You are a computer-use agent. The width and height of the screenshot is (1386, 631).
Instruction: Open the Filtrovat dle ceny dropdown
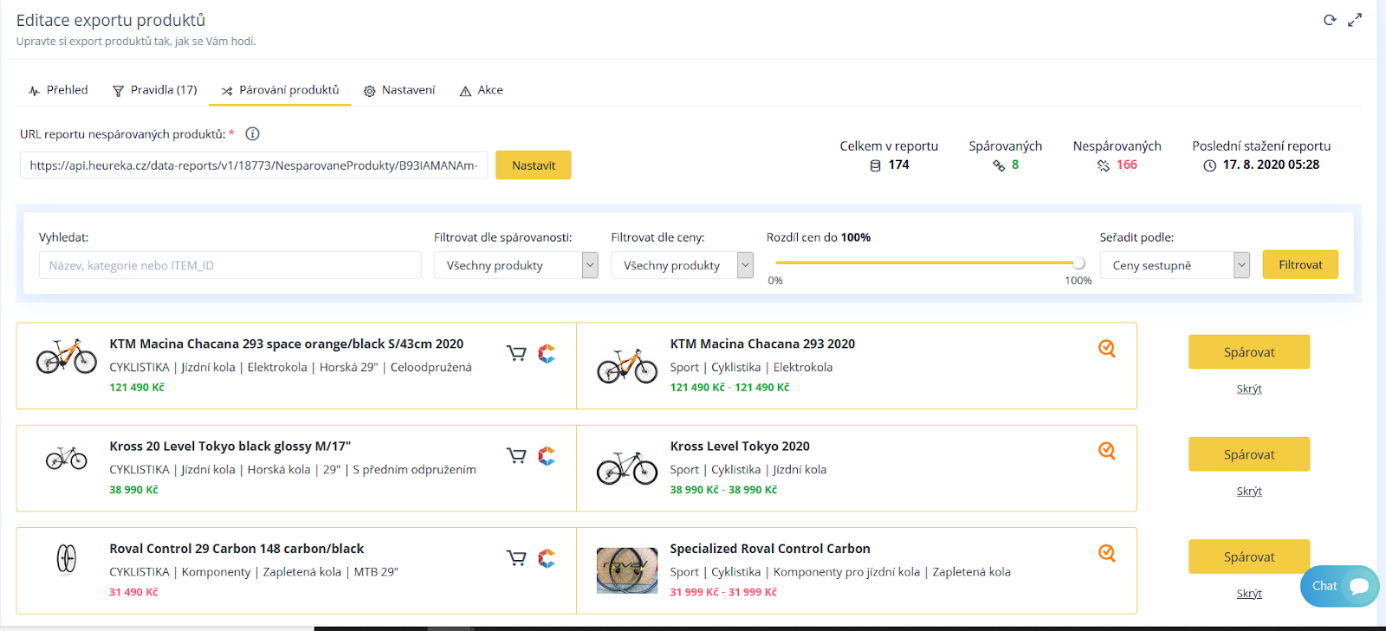pyautogui.click(x=682, y=265)
